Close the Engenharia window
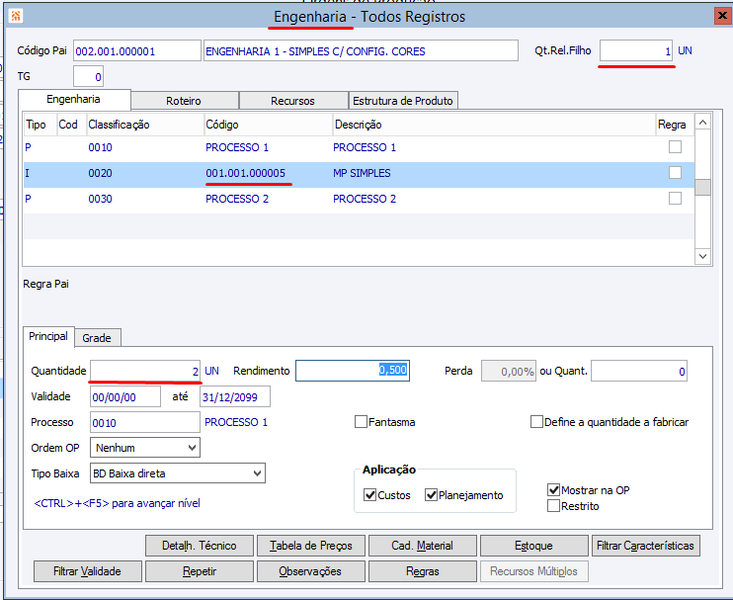This screenshot has width=733, height=600. coord(721,16)
